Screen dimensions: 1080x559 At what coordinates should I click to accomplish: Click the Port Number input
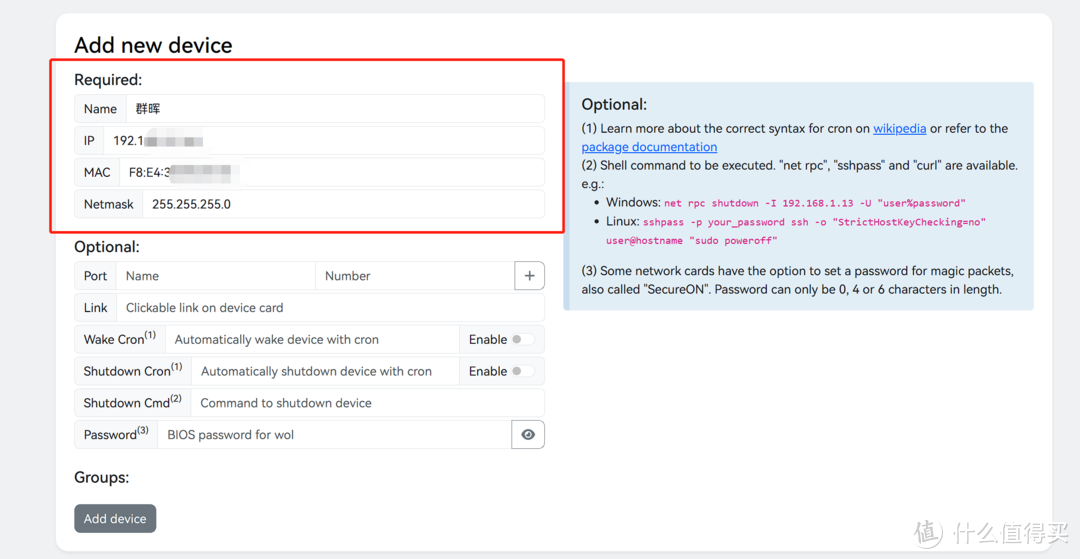pyautogui.click(x=415, y=275)
